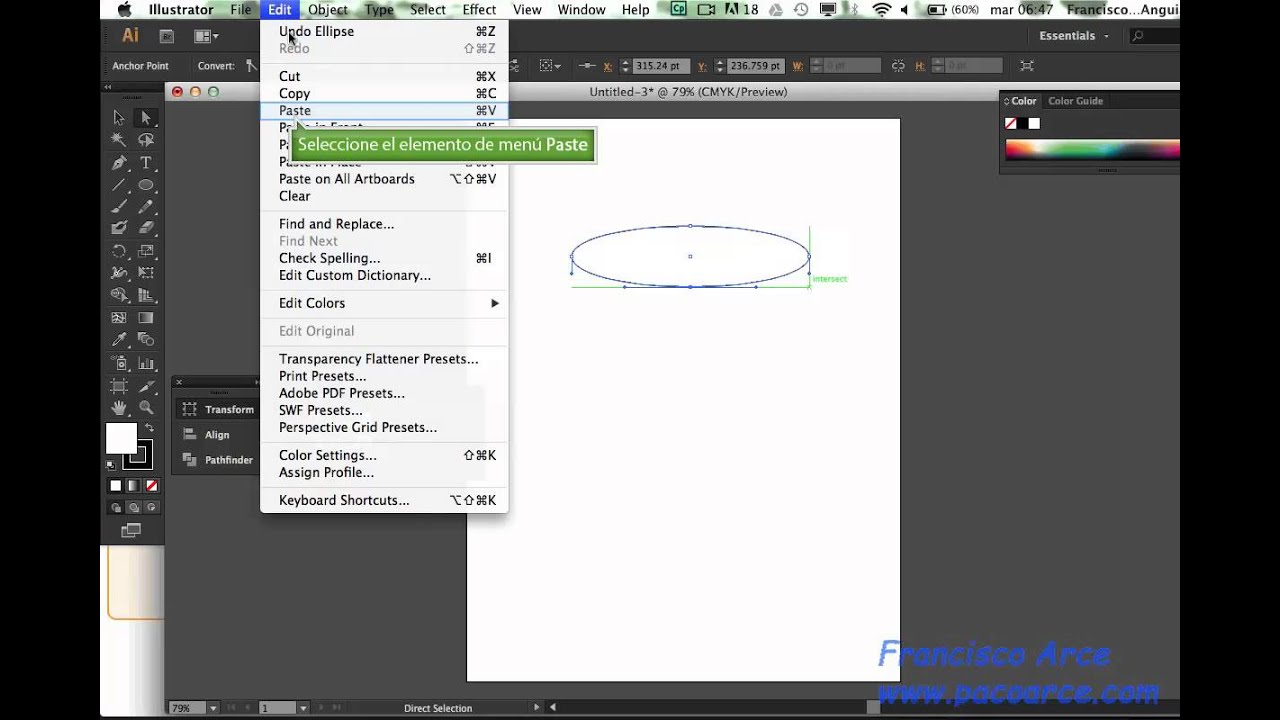Select the Gradient tool

click(146, 318)
